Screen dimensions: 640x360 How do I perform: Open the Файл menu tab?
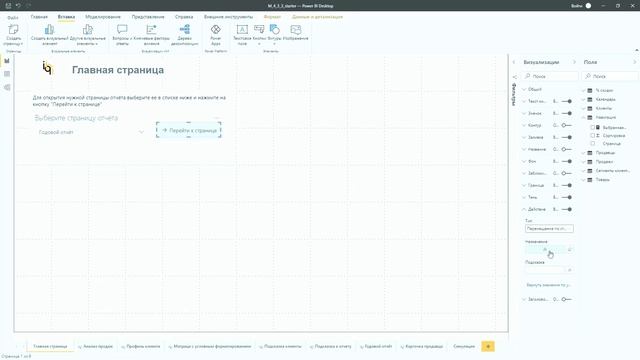click(x=13, y=17)
